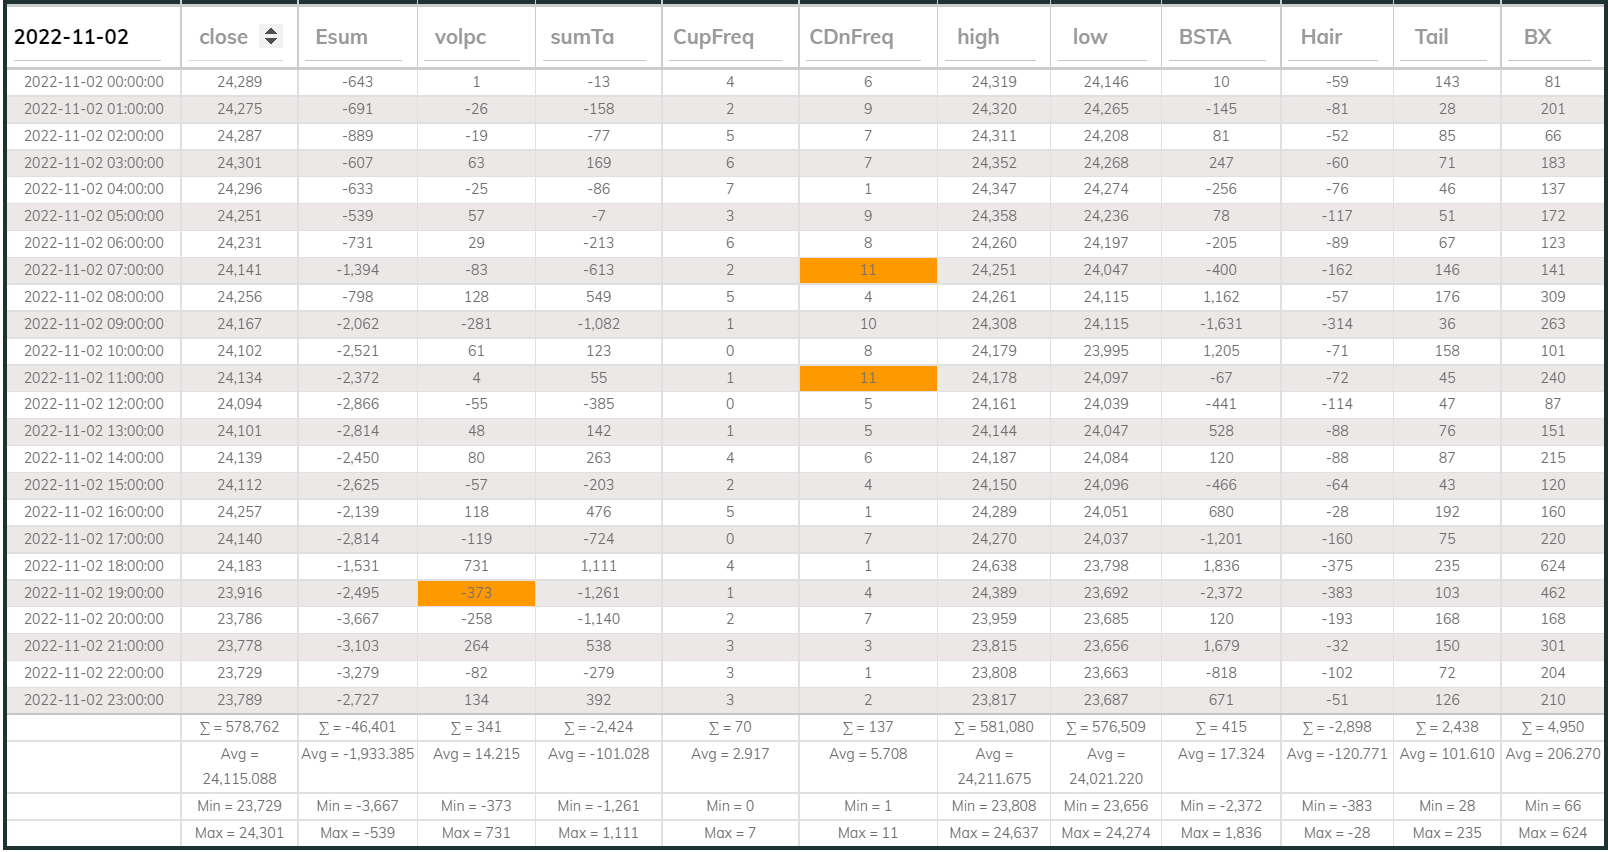Click the Hair column header
The image size is (1608, 852).
point(1321,37)
